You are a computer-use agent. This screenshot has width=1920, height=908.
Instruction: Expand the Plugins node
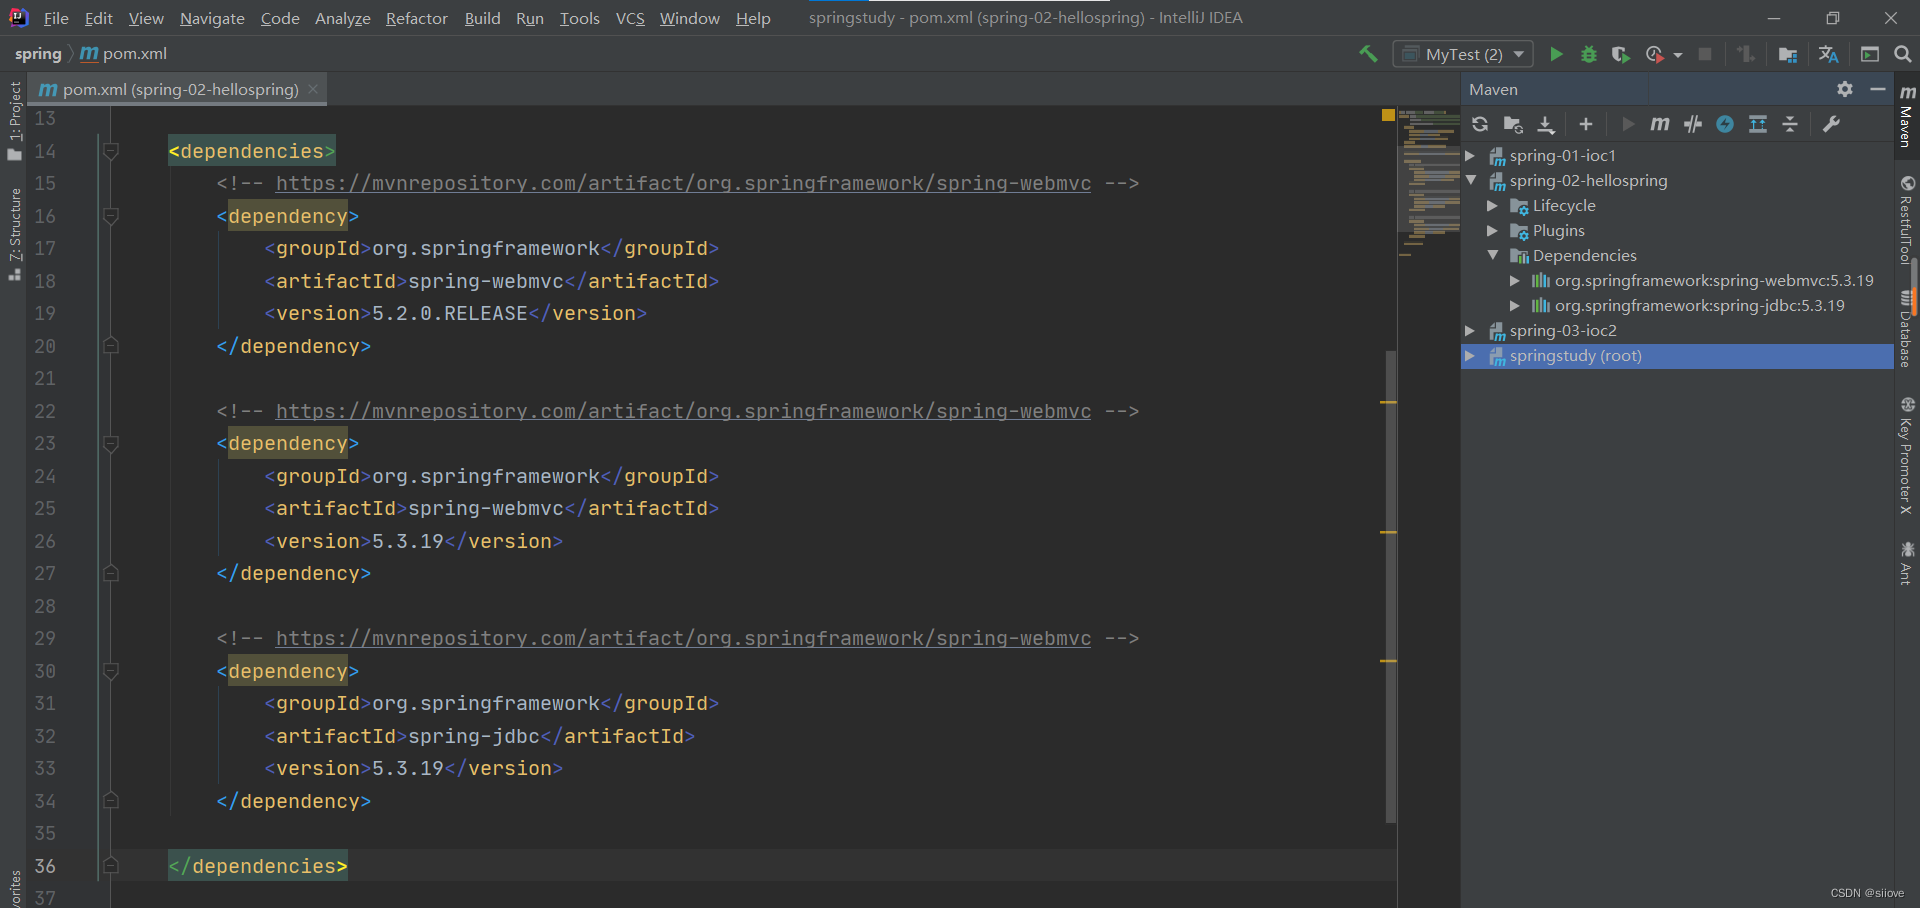click(x=1492, y=231)
